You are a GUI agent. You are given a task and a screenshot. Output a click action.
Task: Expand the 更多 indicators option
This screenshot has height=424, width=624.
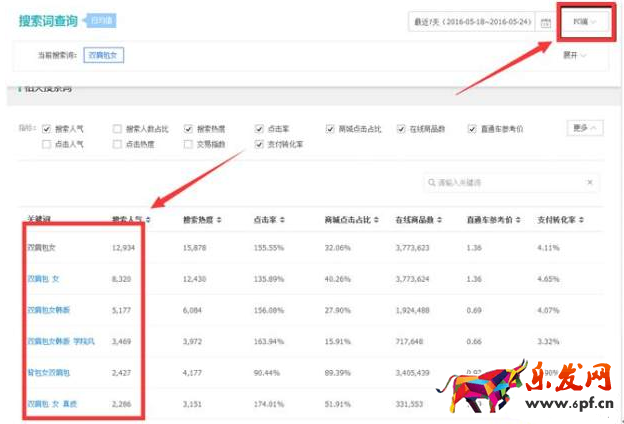point(585,128)
